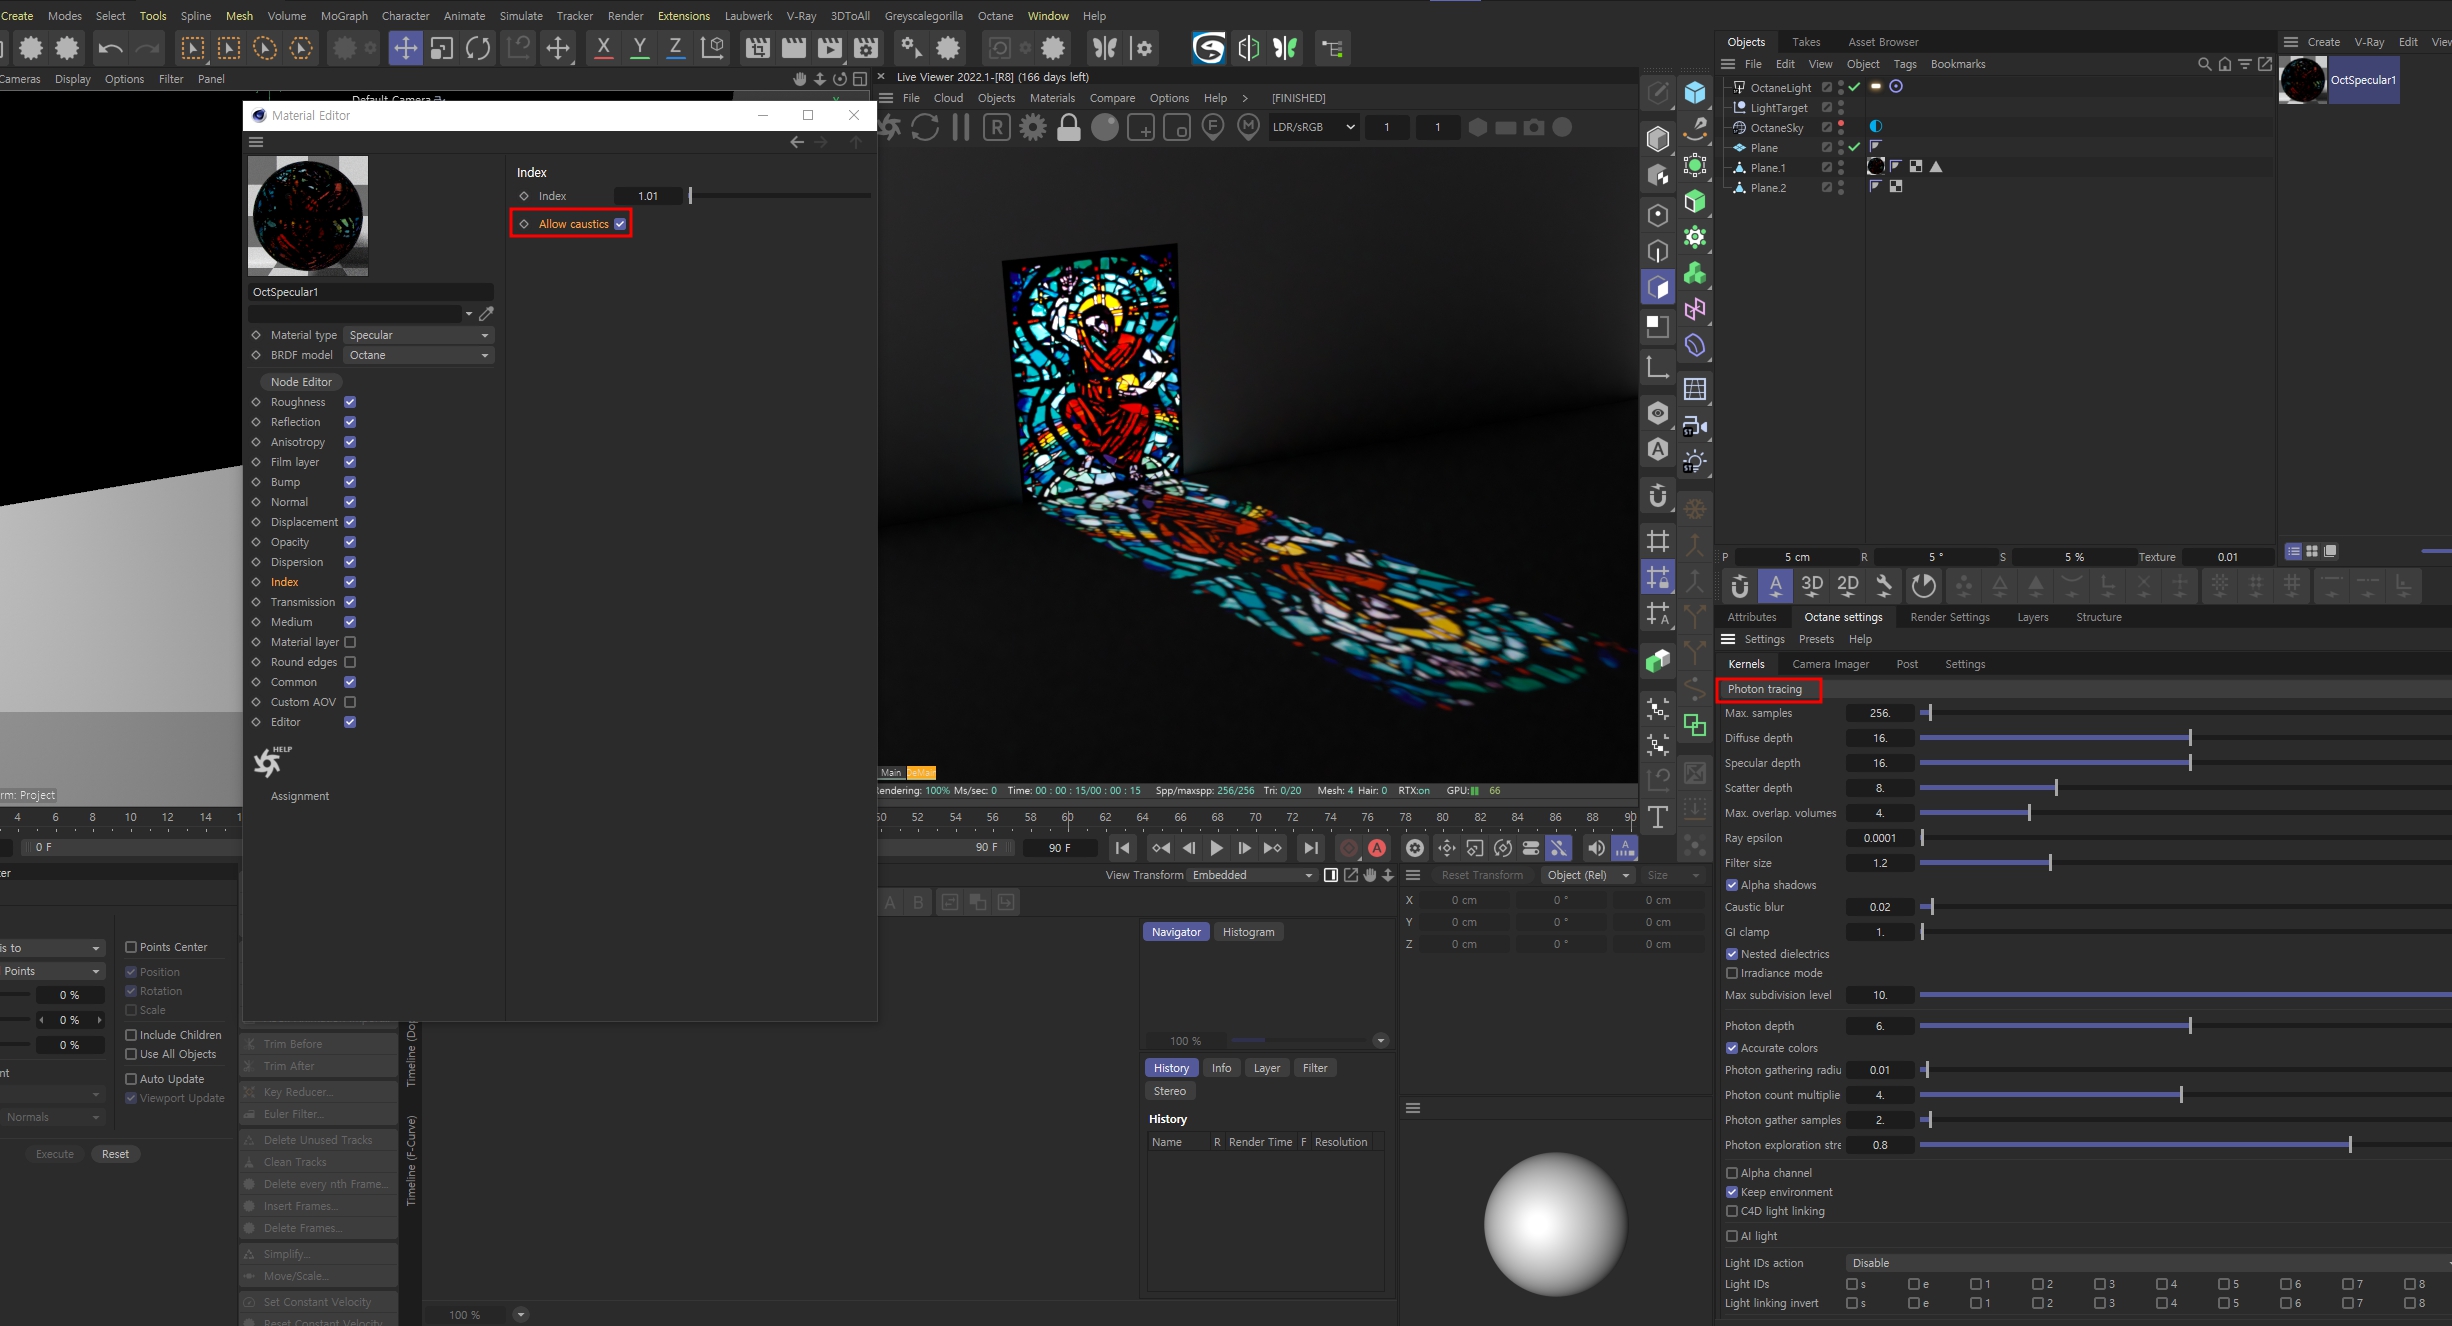Image resolution: width=2452 pixels, height=1326 pixels.
Task: Click the Reset button in left panel
Action: click(115, 1154)
